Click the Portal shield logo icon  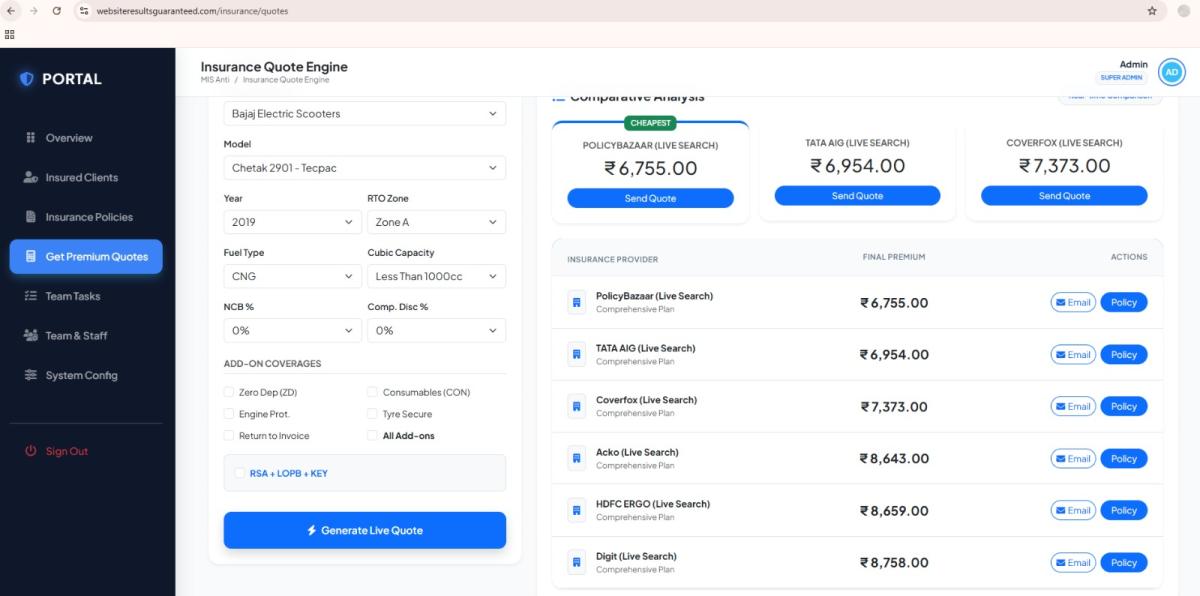tap(27, 79)
